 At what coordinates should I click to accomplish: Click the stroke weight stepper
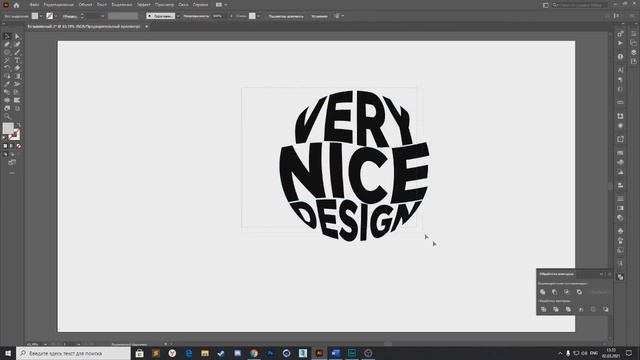coord(82,16)
